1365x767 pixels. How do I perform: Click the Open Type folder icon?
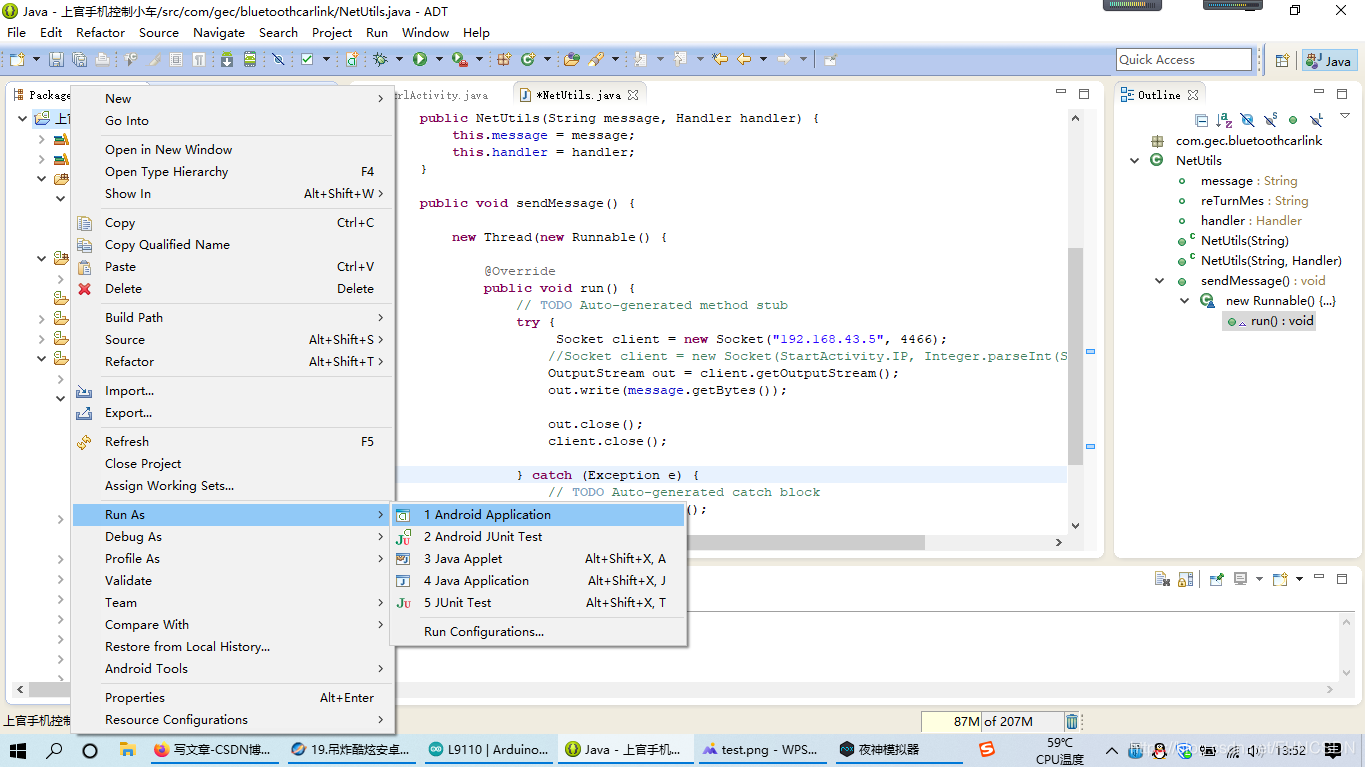coord(571,60)
